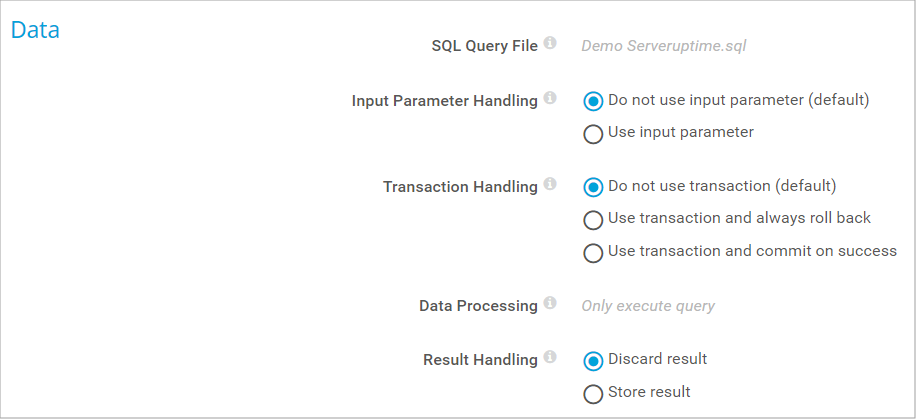Show the Data Processing info tooltip icon
The image size is (916, 419).
tap(550, 304)
